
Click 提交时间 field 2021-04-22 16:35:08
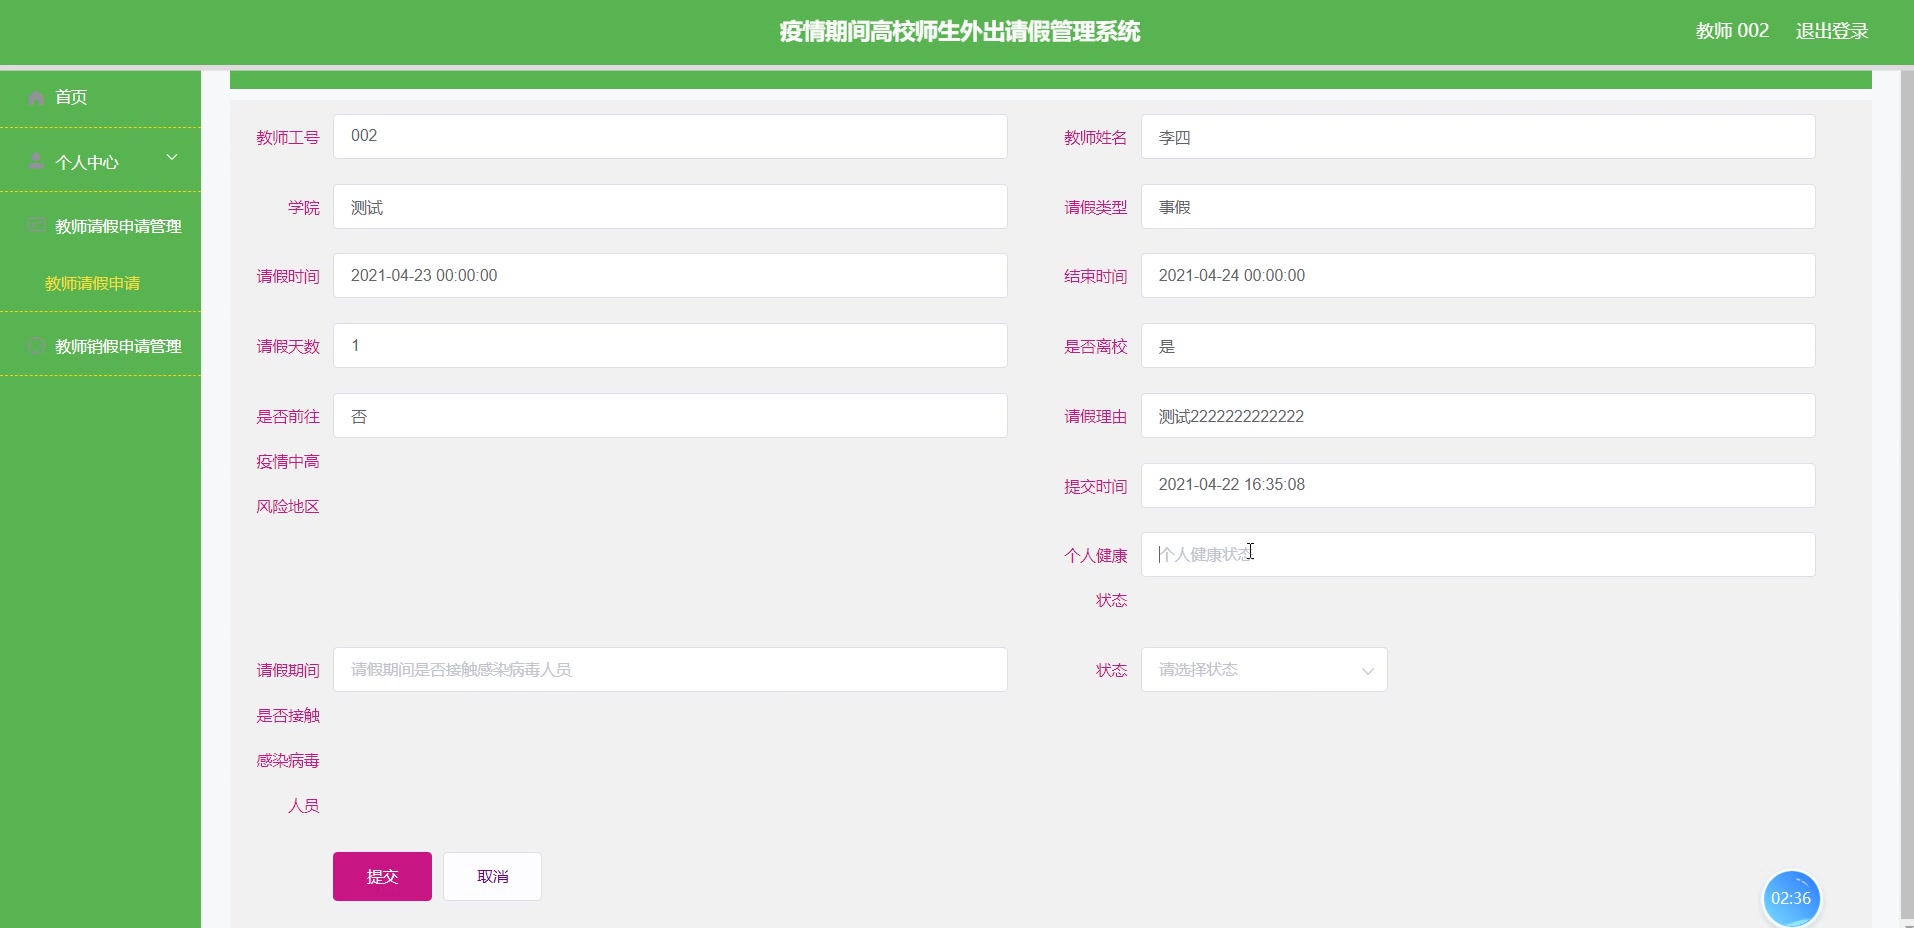(1478, 485)
